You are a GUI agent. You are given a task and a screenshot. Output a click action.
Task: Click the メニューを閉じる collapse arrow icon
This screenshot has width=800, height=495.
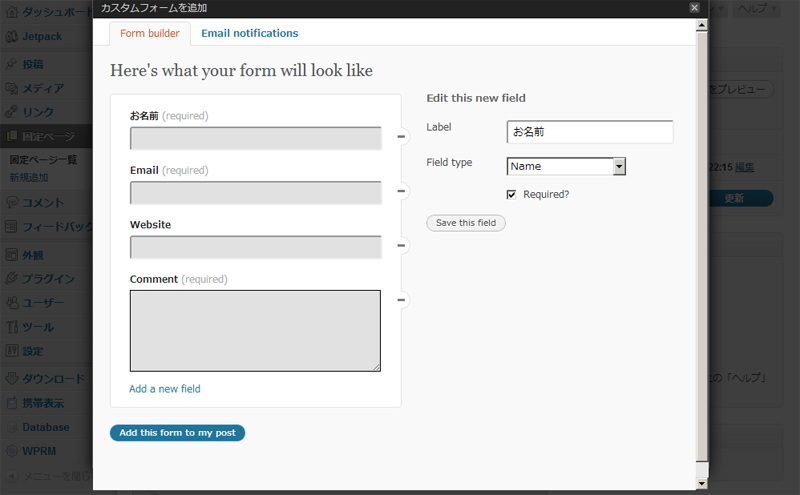pos(11,476)
